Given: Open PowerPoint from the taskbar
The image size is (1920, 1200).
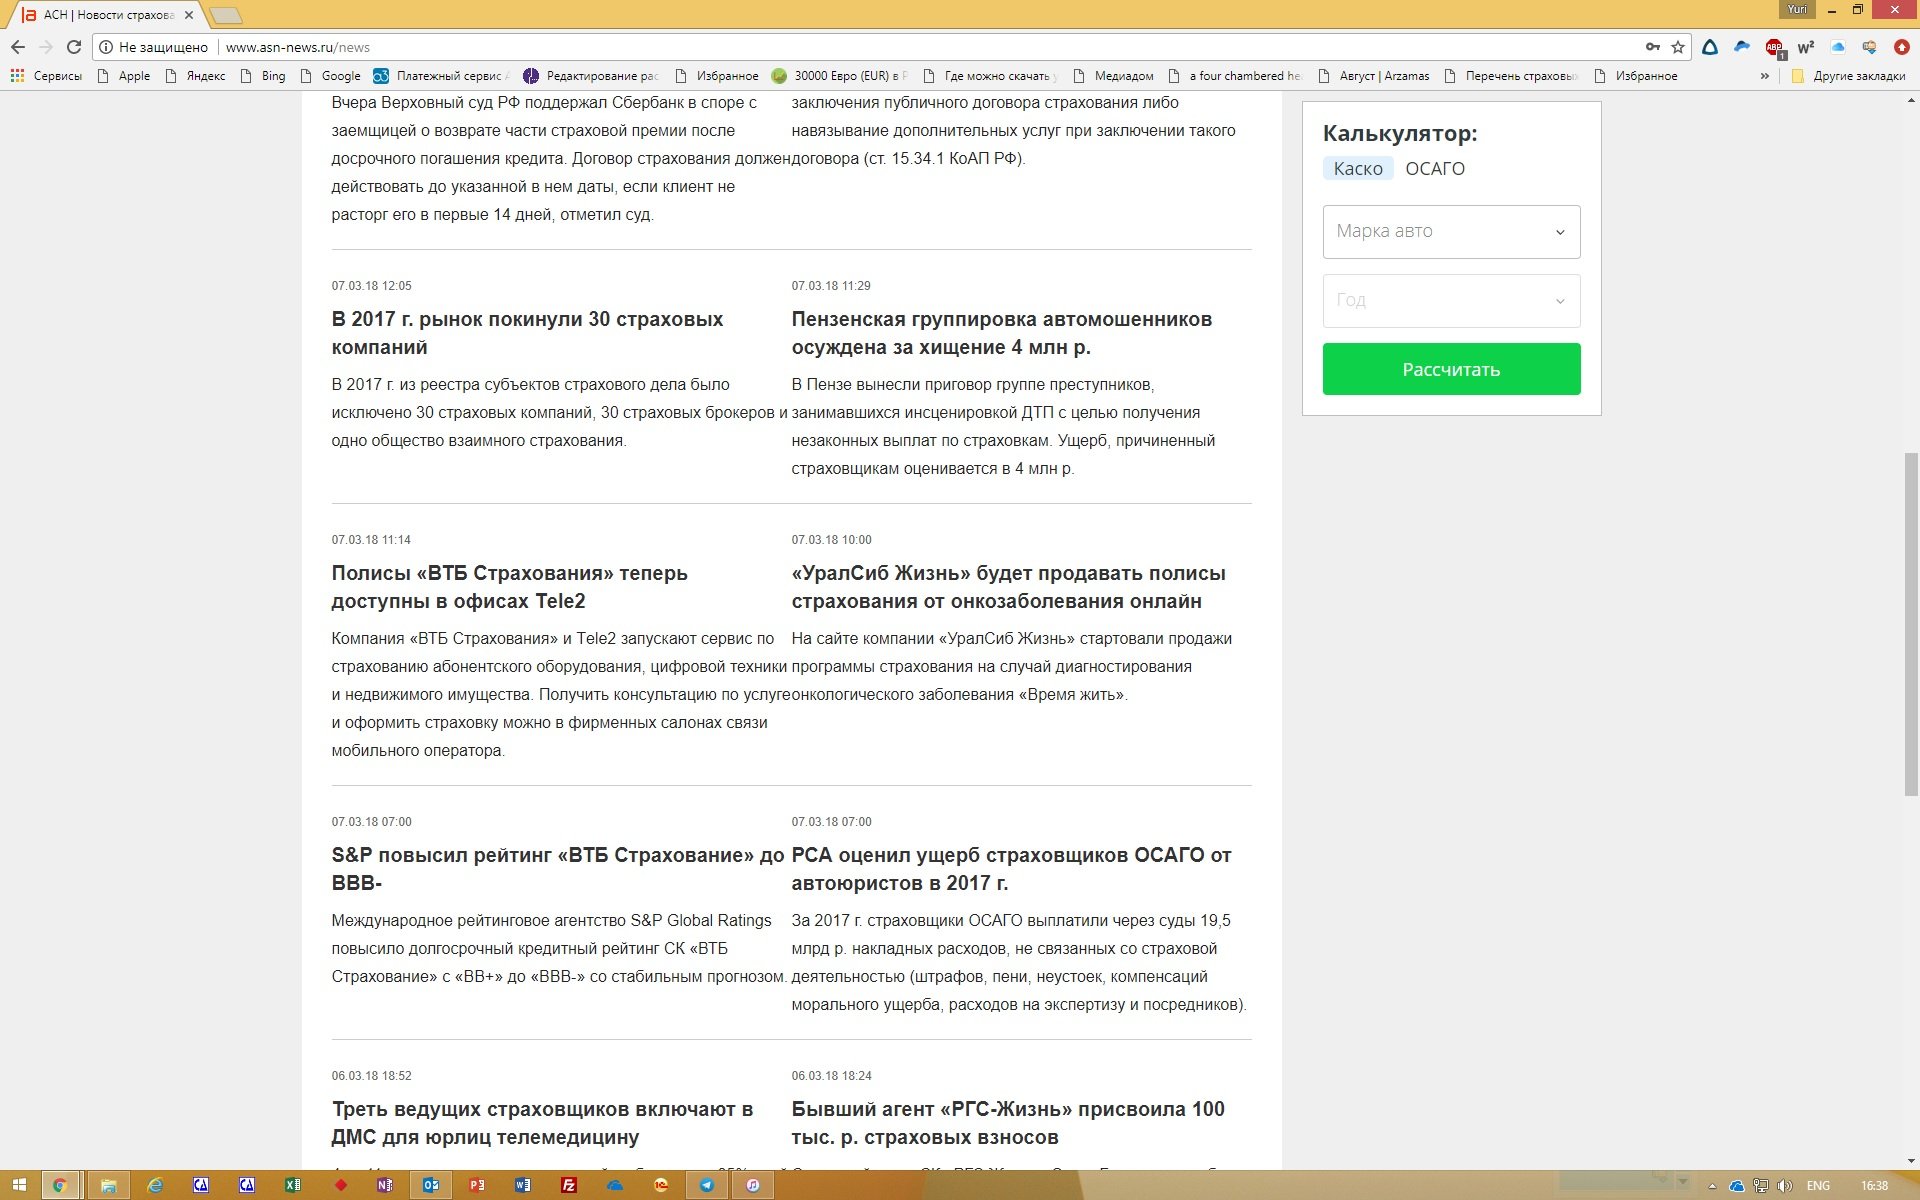Looking at the screenshot, I should (477, 1185).
